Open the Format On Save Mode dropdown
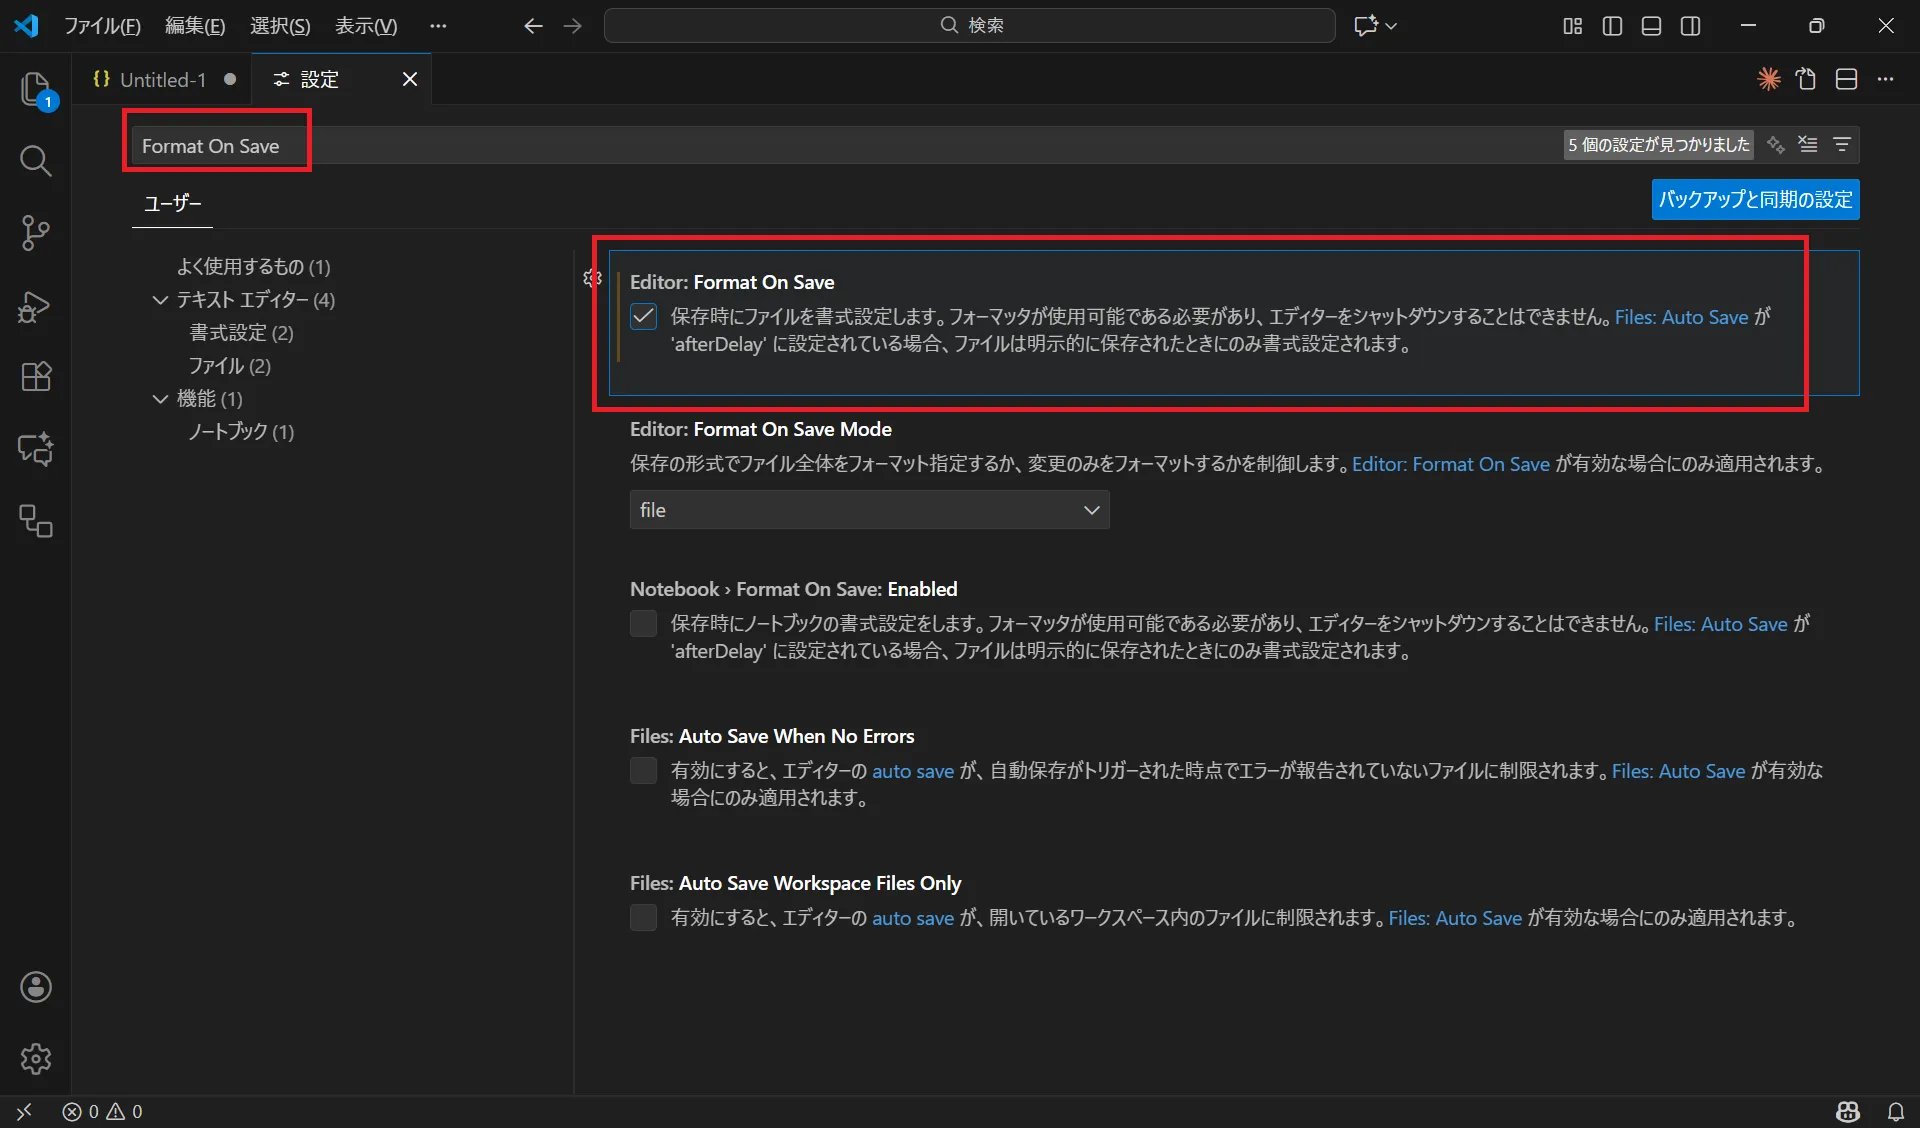The height and width of the screenshot is (1128, 1920). coord(869,510)
